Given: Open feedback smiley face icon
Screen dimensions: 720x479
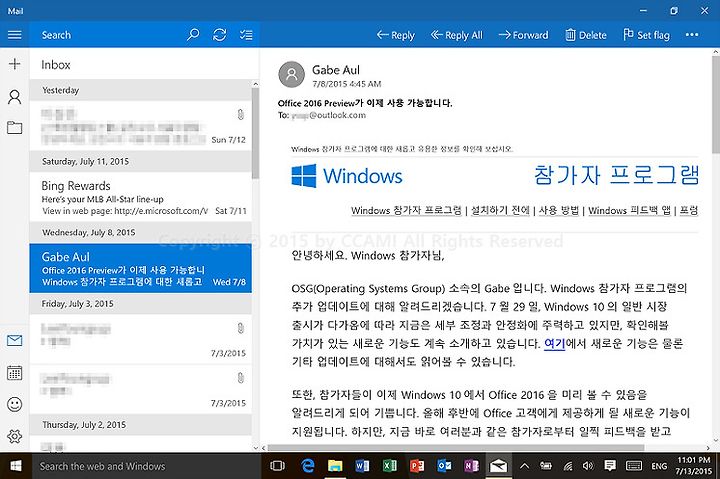Looking at the screenshot, I should (x=15, y=404).
